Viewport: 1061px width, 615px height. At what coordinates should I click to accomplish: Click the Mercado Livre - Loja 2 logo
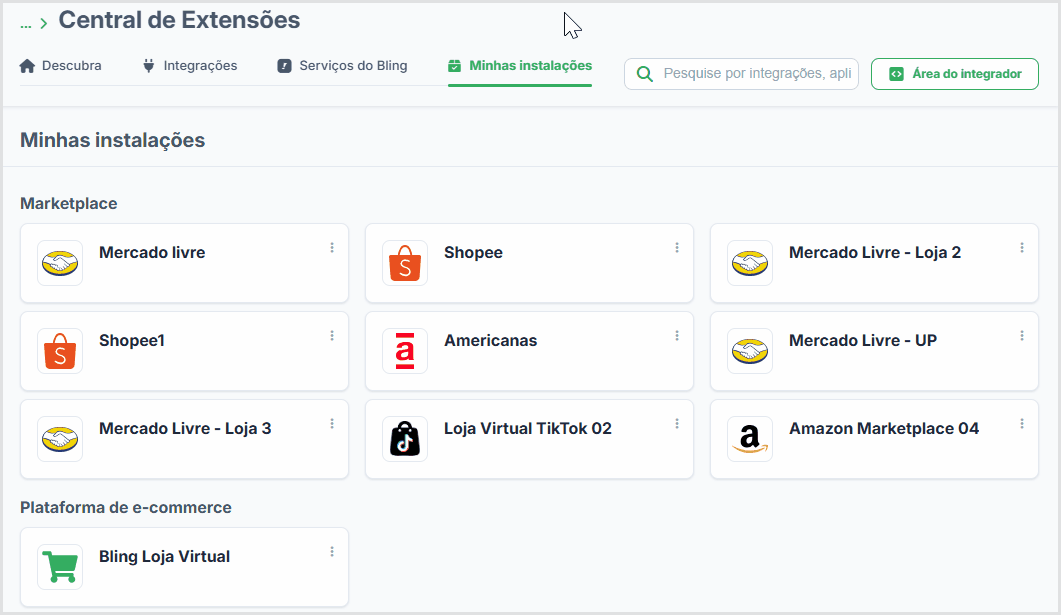pyautogui.click(x=750, y=263)
